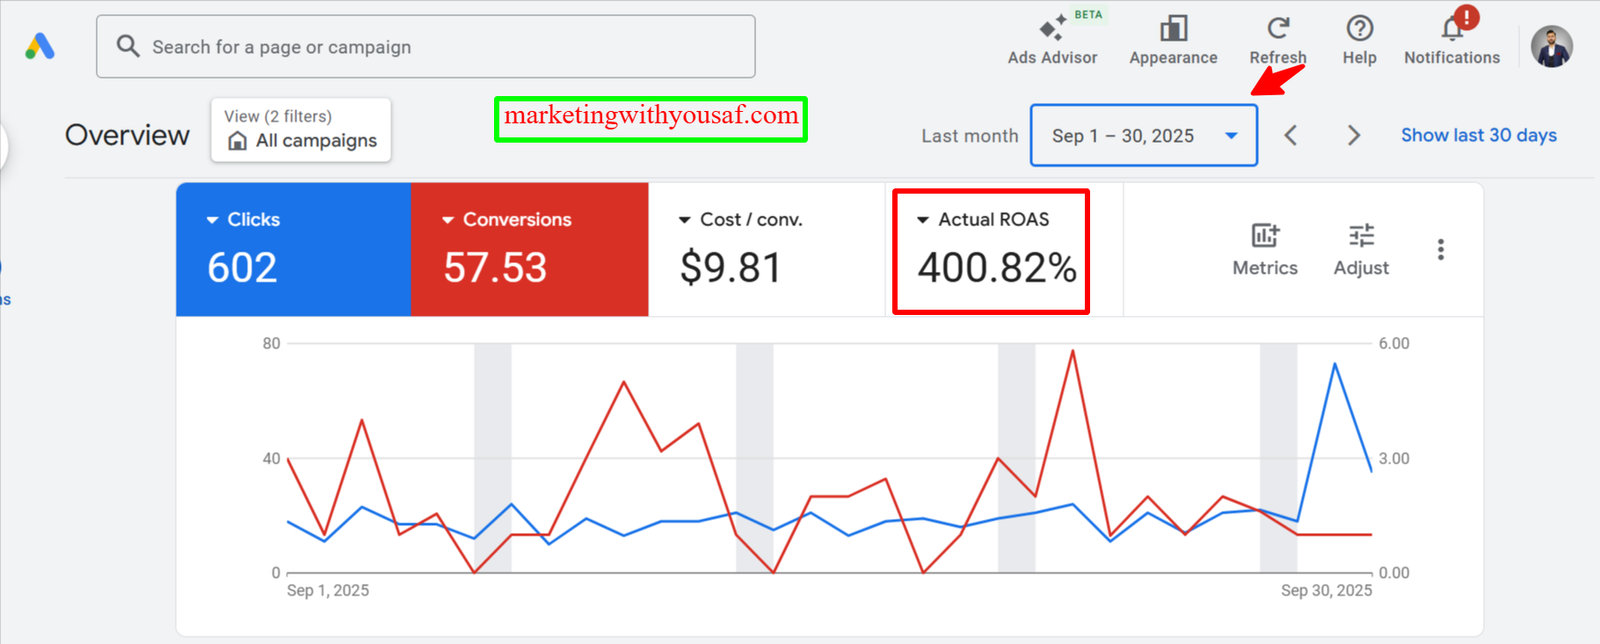Open the Help icon

(1359, 29)
